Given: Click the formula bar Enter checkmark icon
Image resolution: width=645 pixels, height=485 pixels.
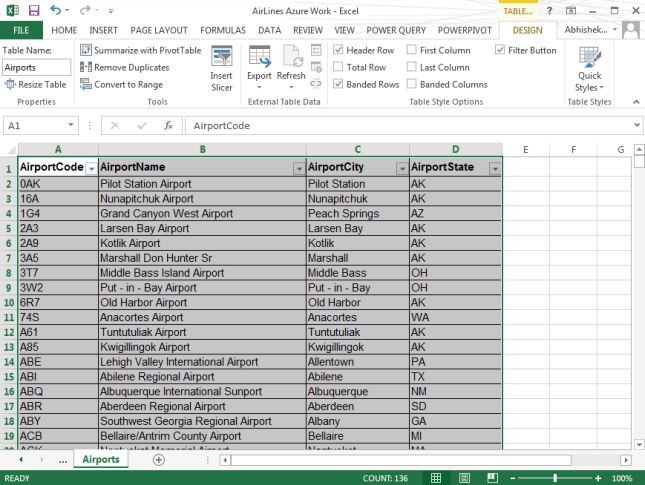Looking at the screenshot, I should (142, 125).
